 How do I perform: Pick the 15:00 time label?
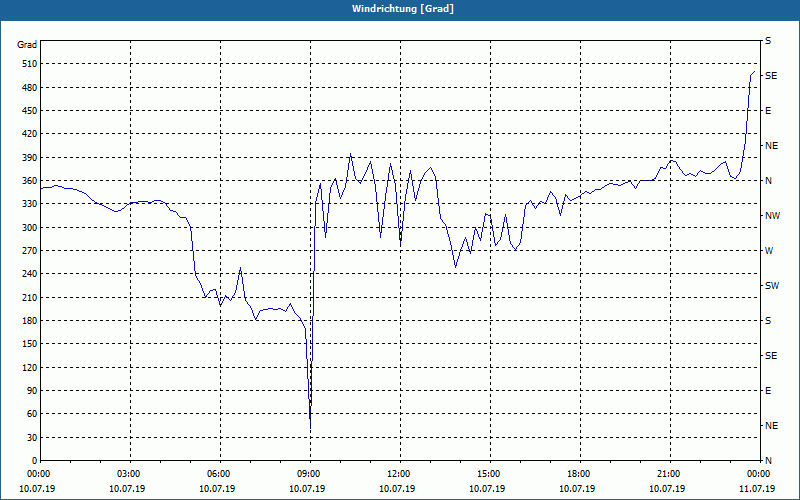point(487,474)
